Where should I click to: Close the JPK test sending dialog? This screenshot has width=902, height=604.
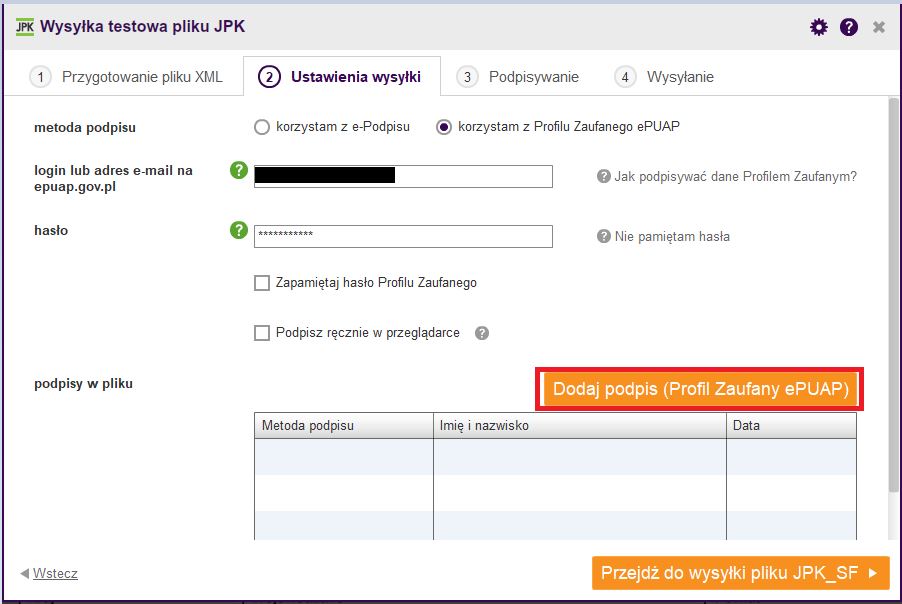pyautogui.click(x=878, y=27)
